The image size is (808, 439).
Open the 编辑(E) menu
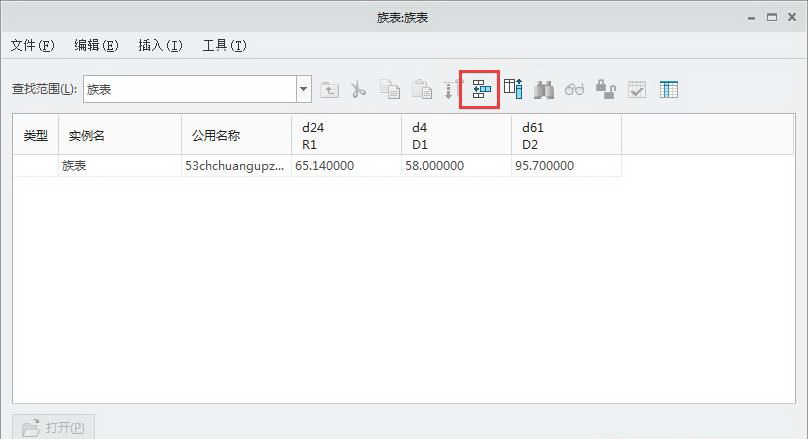(x=96, y=45)
